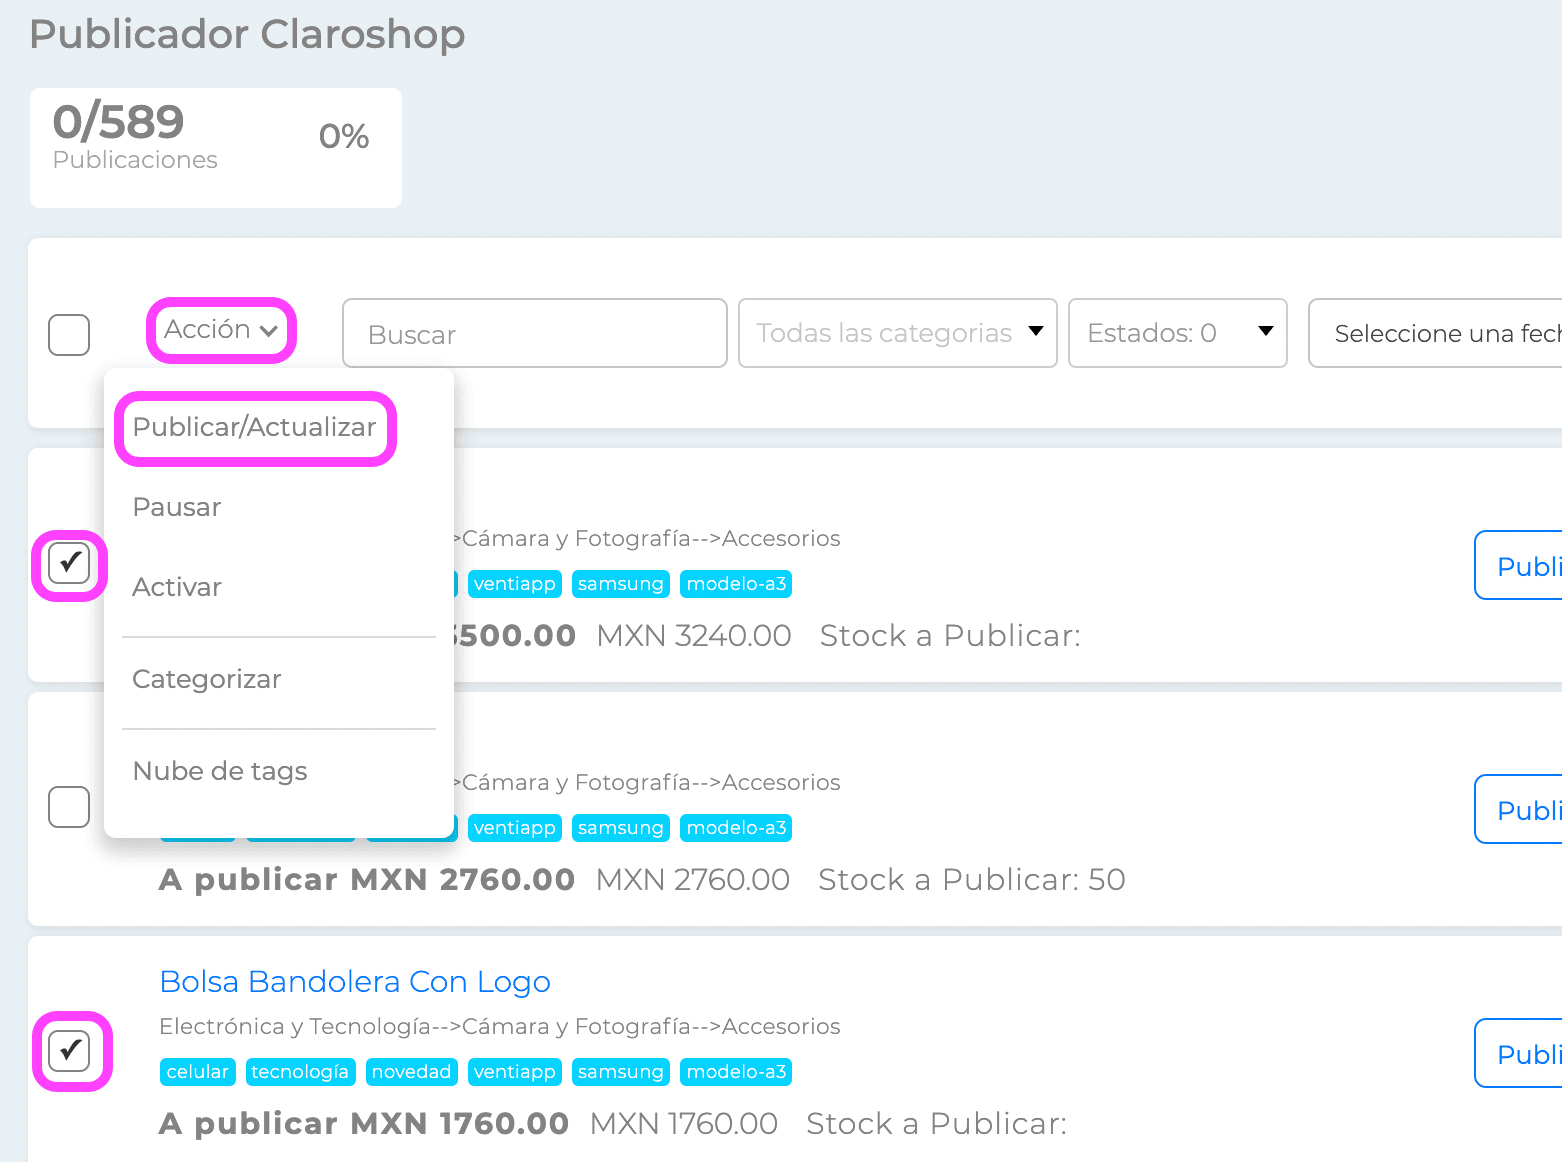Click Stock a Publicar: 50 text
The height and width of the screenshot is (1162, 1562).
(x=972, y=880)
